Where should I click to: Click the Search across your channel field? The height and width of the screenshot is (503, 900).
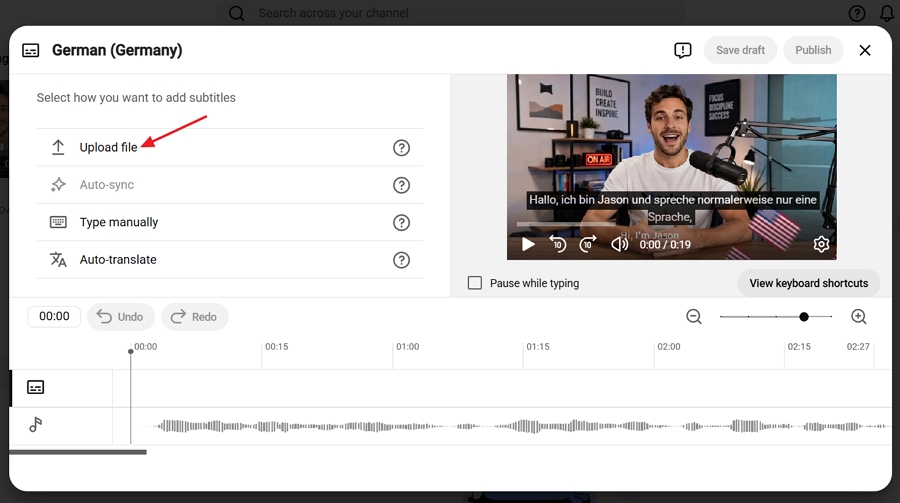(451, 13)
